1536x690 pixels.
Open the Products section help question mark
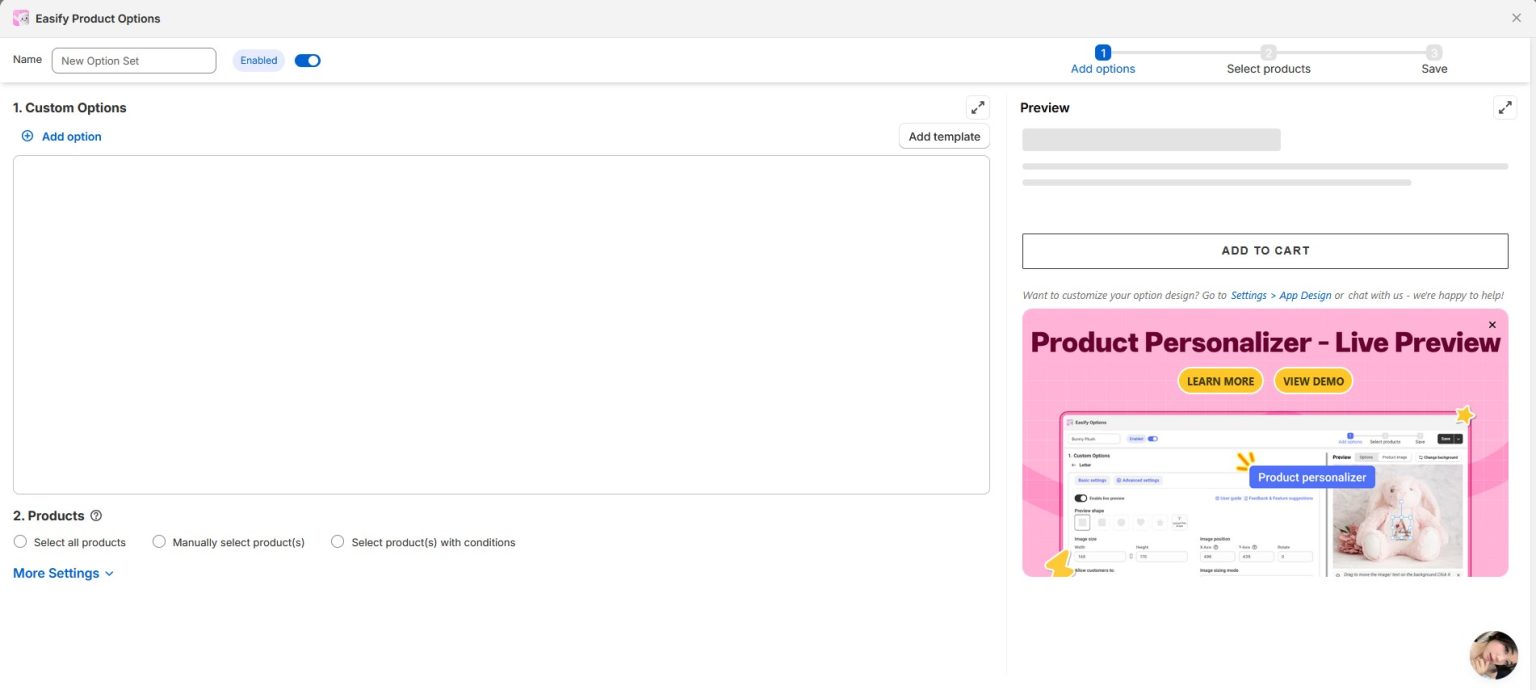coord(96,515)
